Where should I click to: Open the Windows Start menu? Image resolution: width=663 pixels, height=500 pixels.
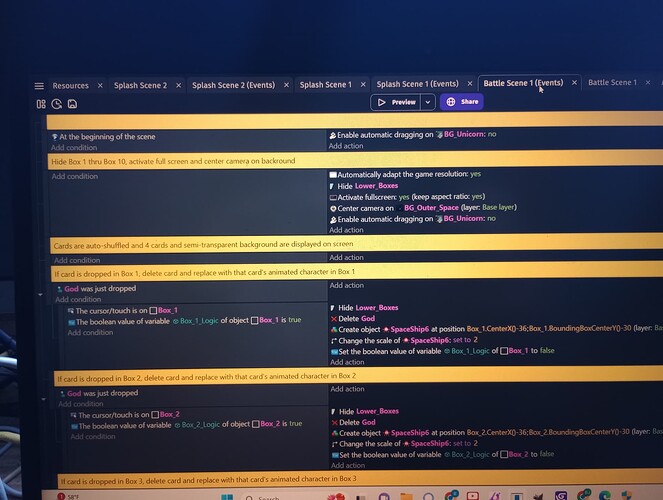(227, 497)
